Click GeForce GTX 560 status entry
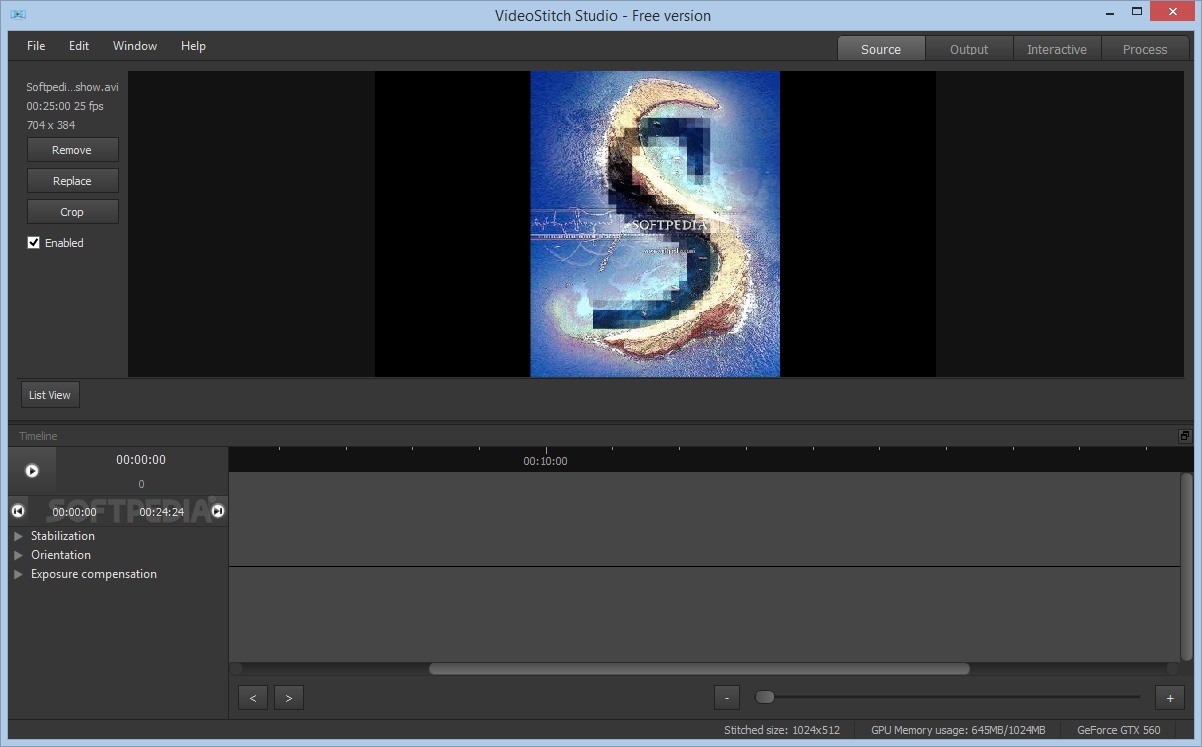 click(1119, 730)
